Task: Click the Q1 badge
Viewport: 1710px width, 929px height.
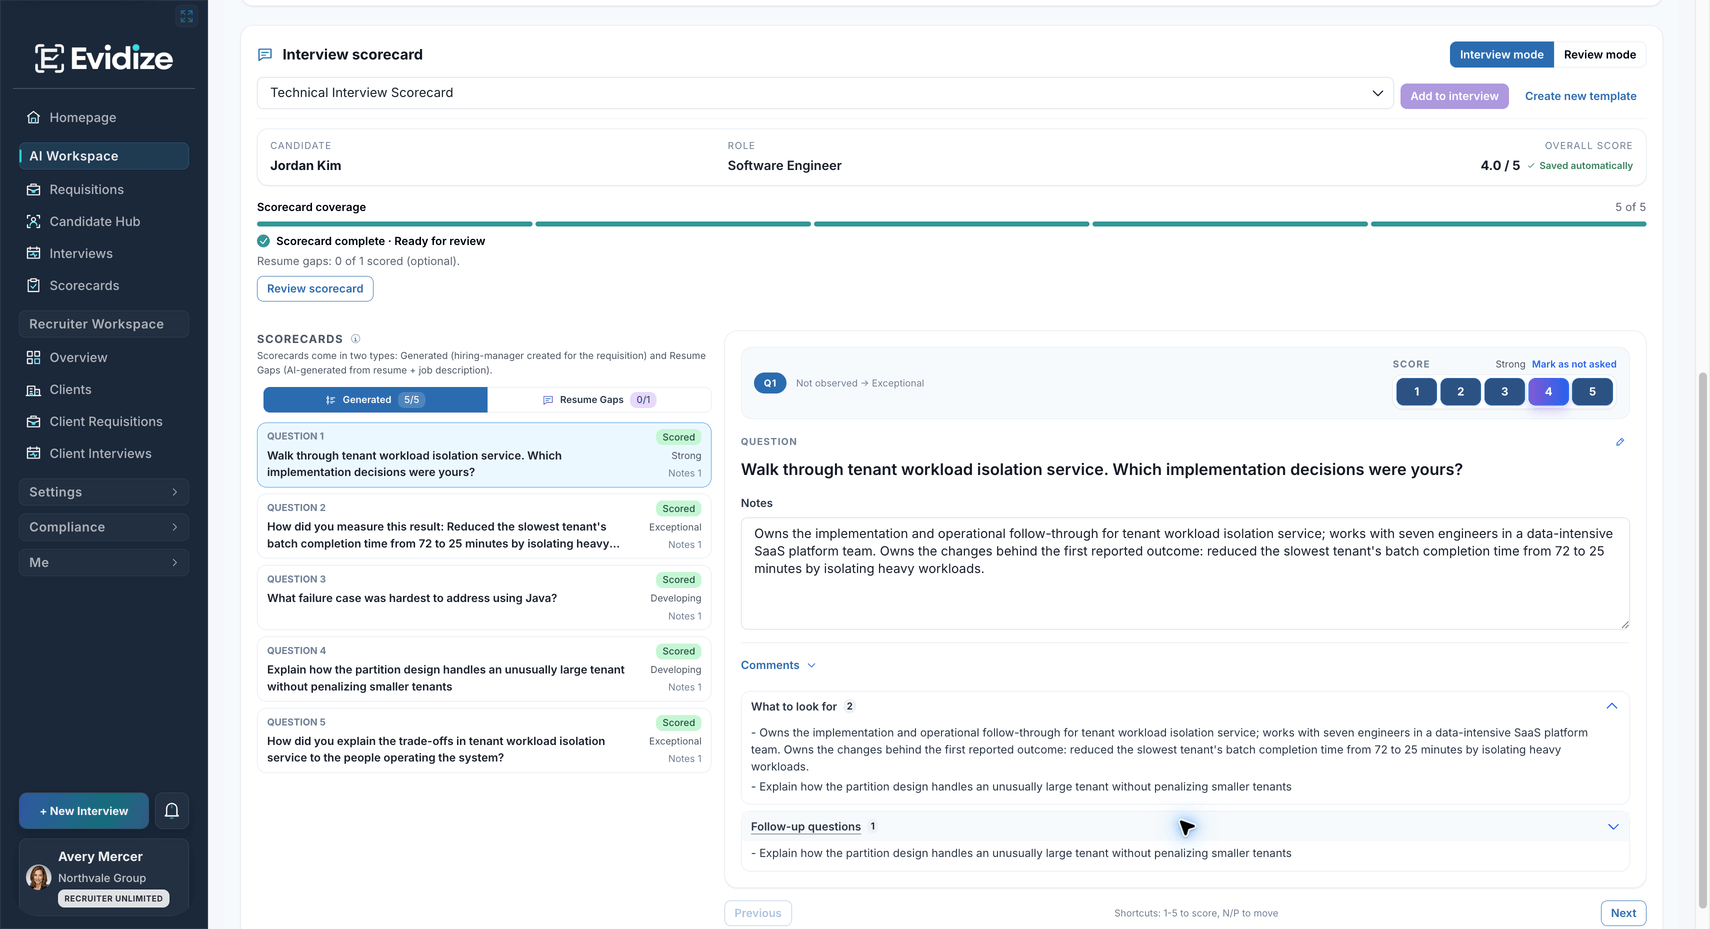Action: coord(770,383)
